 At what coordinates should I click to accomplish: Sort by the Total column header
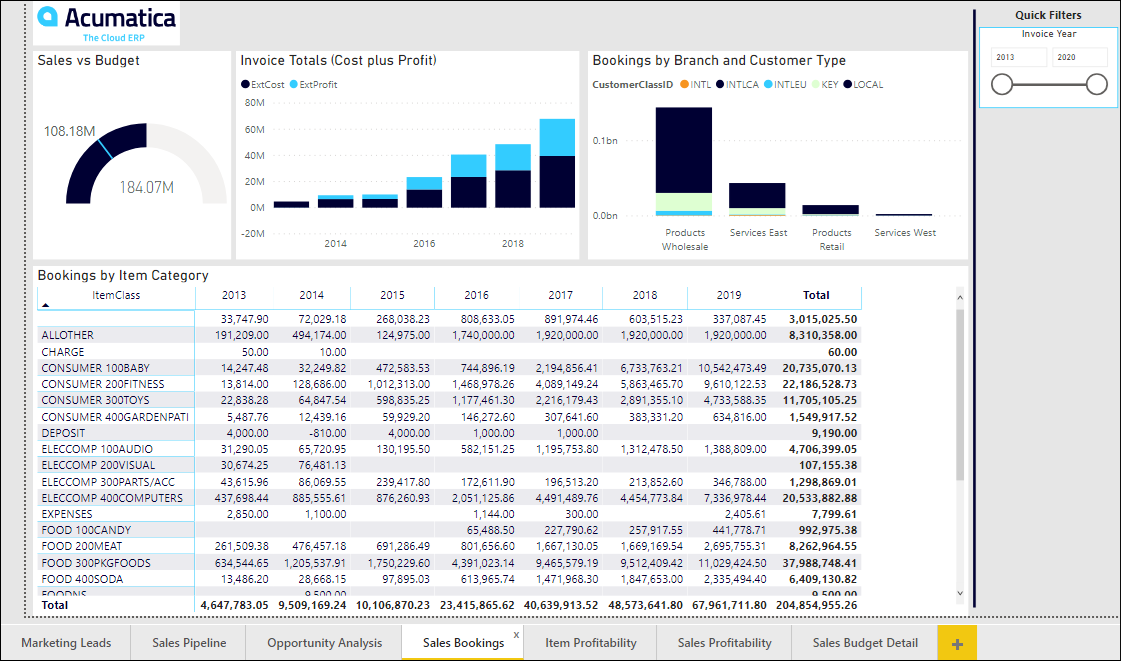pos(816,296)
